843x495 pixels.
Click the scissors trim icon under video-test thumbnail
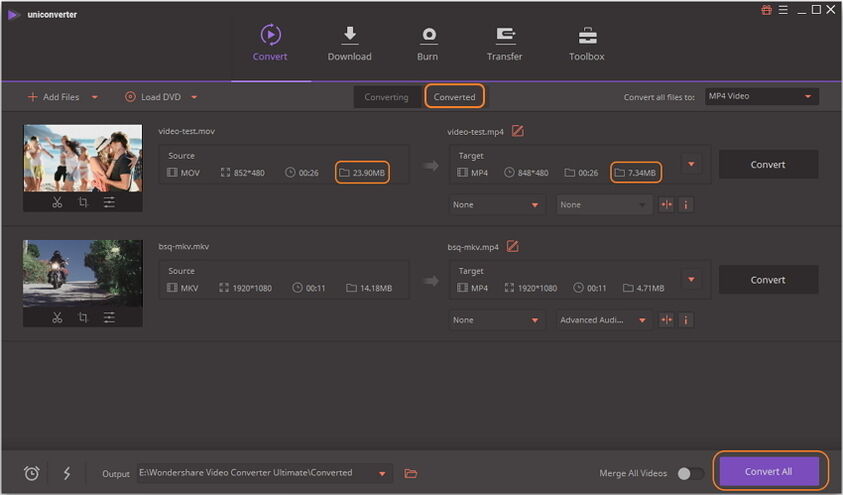[x=57, y=202]
